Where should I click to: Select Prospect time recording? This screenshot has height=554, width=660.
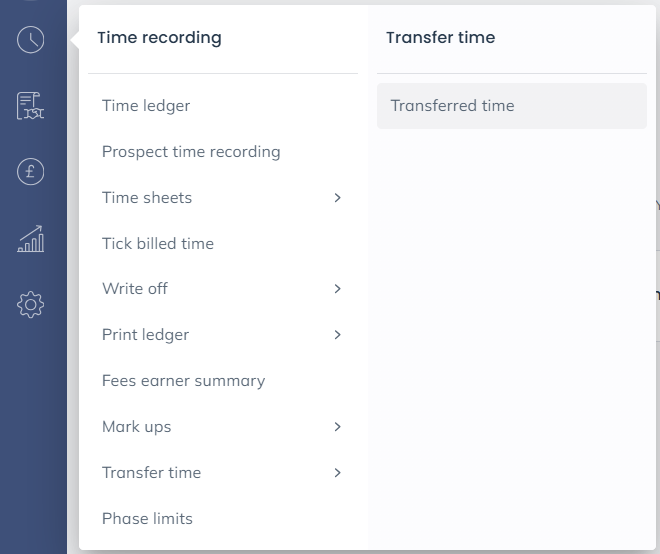tap(191, 152)
